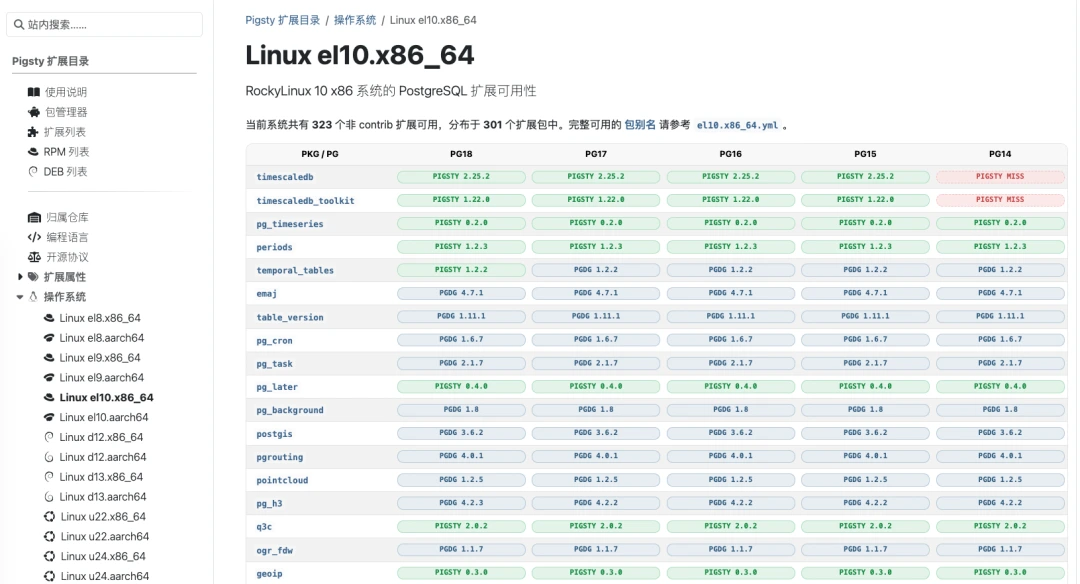Focus the 站内搜索 search field

[107, 24]
